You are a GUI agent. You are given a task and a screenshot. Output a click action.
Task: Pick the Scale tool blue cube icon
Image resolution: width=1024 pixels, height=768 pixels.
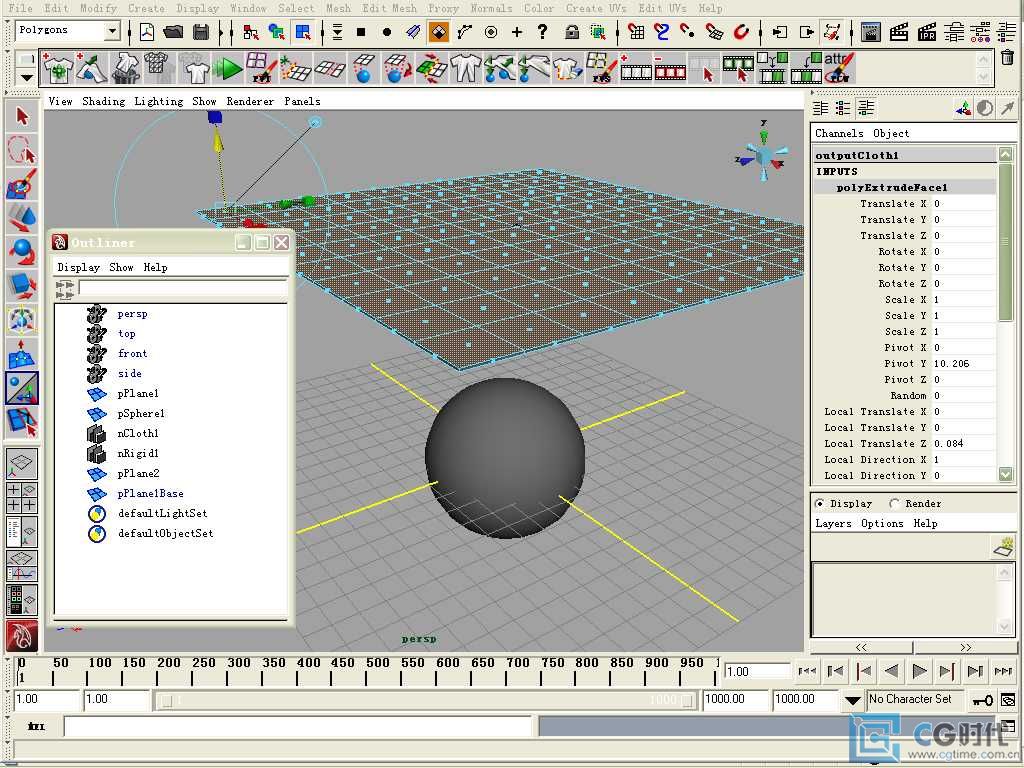coord(22,285)
